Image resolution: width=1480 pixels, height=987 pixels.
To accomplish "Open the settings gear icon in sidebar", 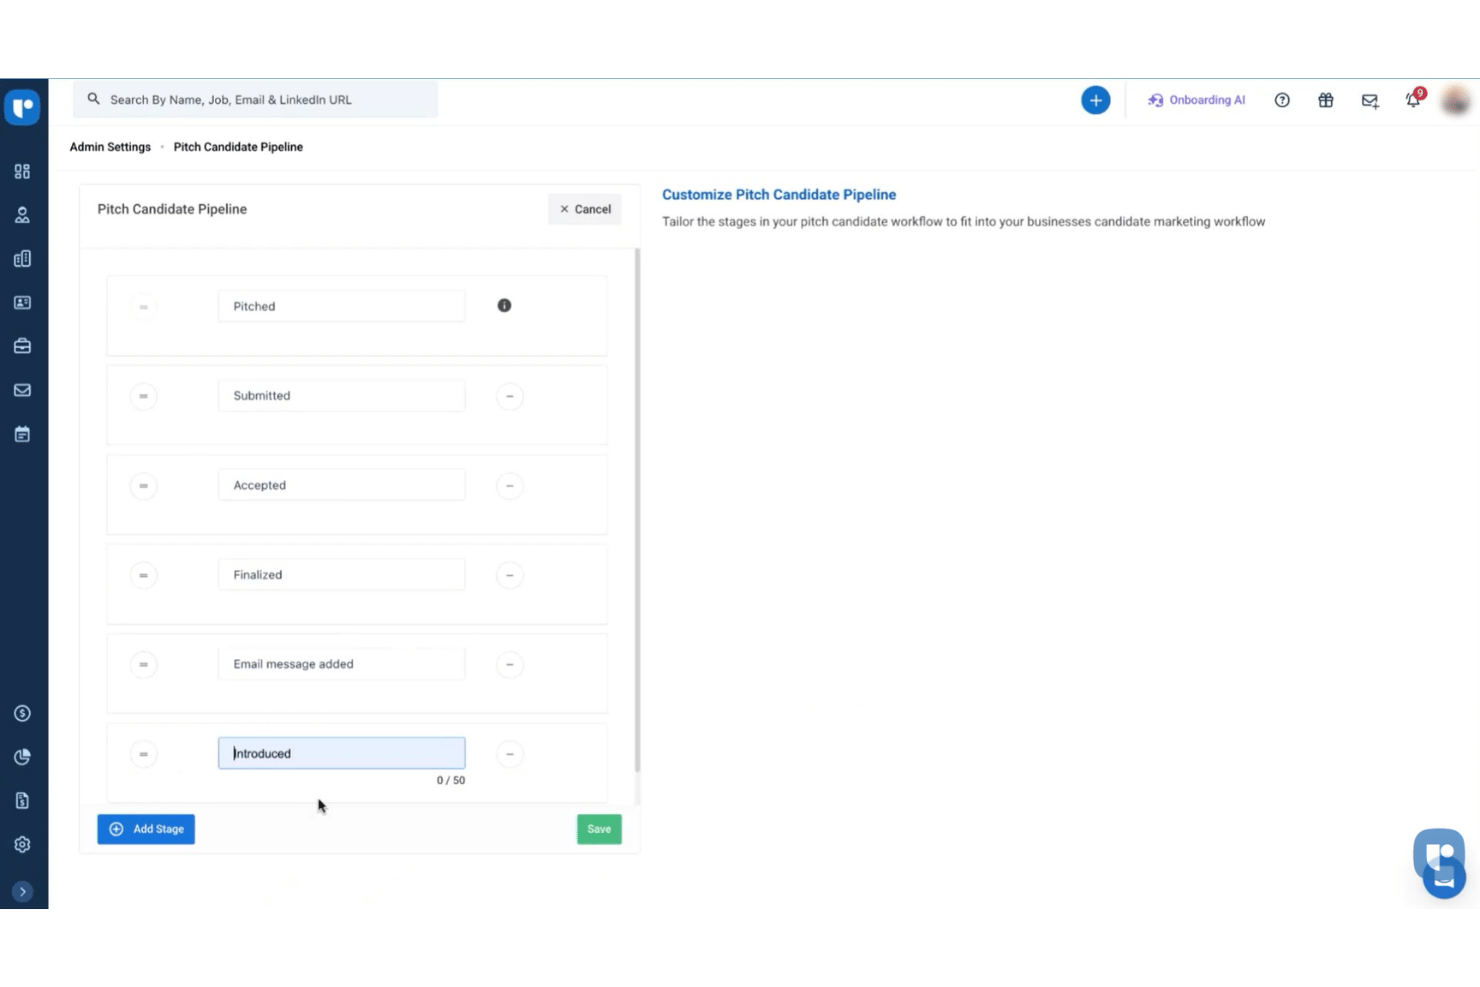I will tap(22, 844).
